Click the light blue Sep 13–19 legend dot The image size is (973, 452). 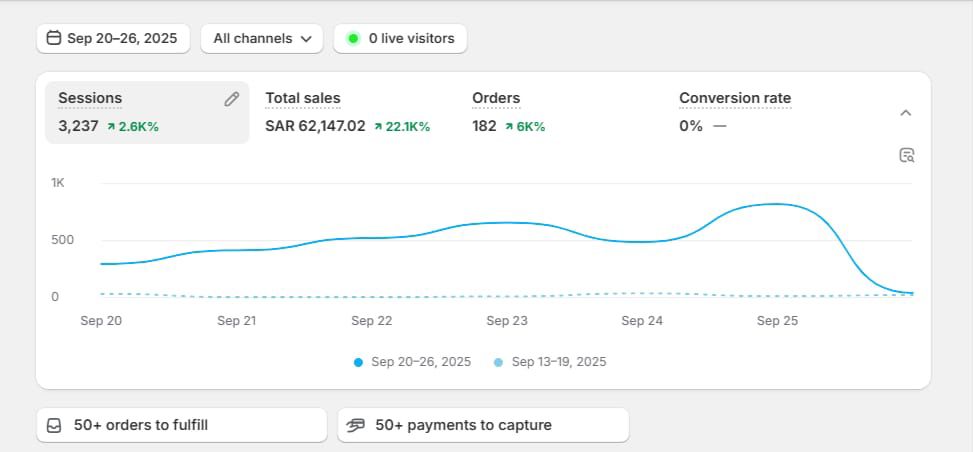(x=499, y=362)
